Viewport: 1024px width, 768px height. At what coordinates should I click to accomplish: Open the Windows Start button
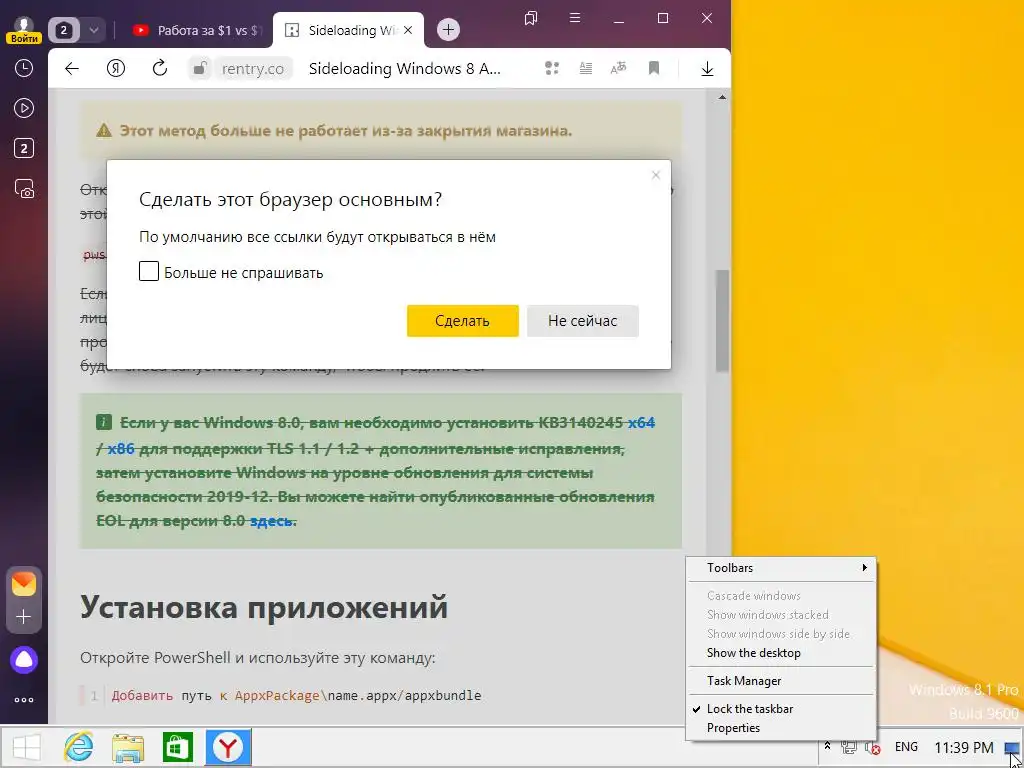coord(26,748)
